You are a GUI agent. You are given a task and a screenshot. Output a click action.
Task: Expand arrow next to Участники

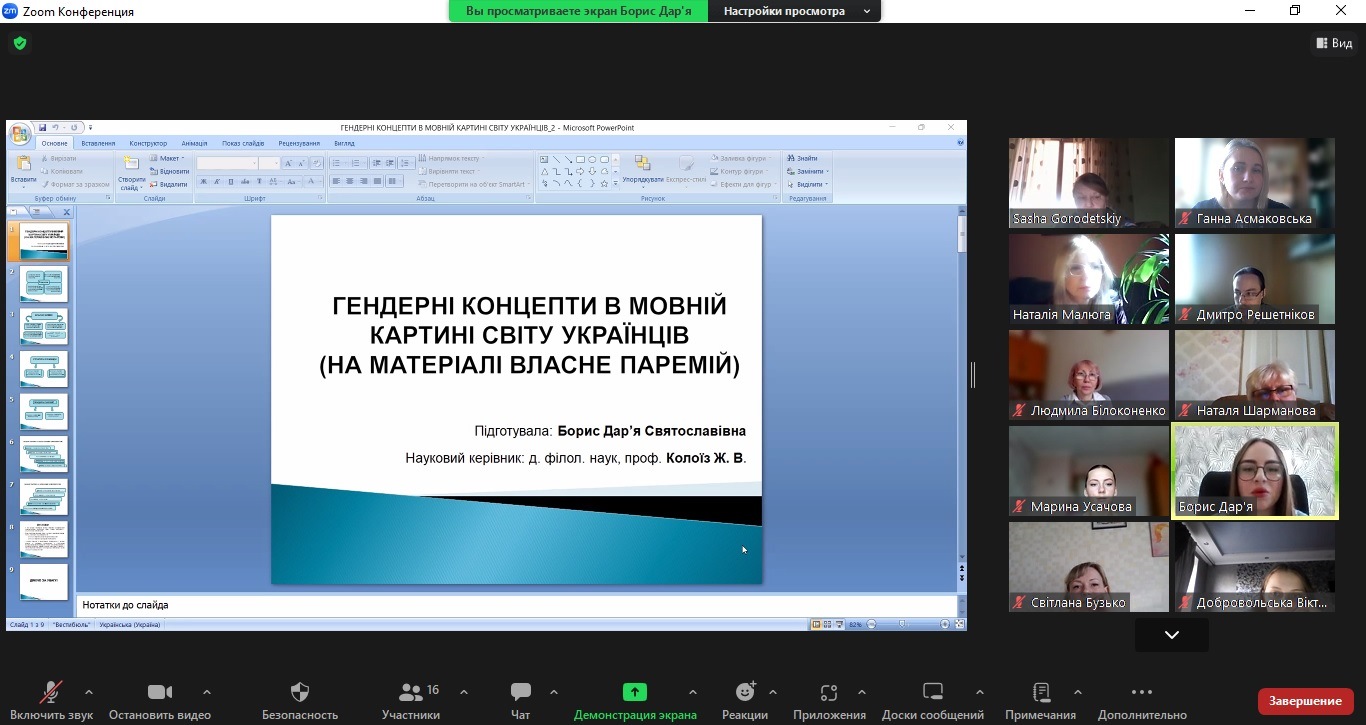464,692
